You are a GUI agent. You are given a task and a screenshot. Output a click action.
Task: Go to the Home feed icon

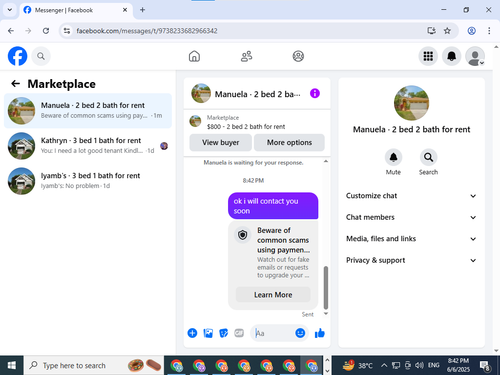coord(194,56)
